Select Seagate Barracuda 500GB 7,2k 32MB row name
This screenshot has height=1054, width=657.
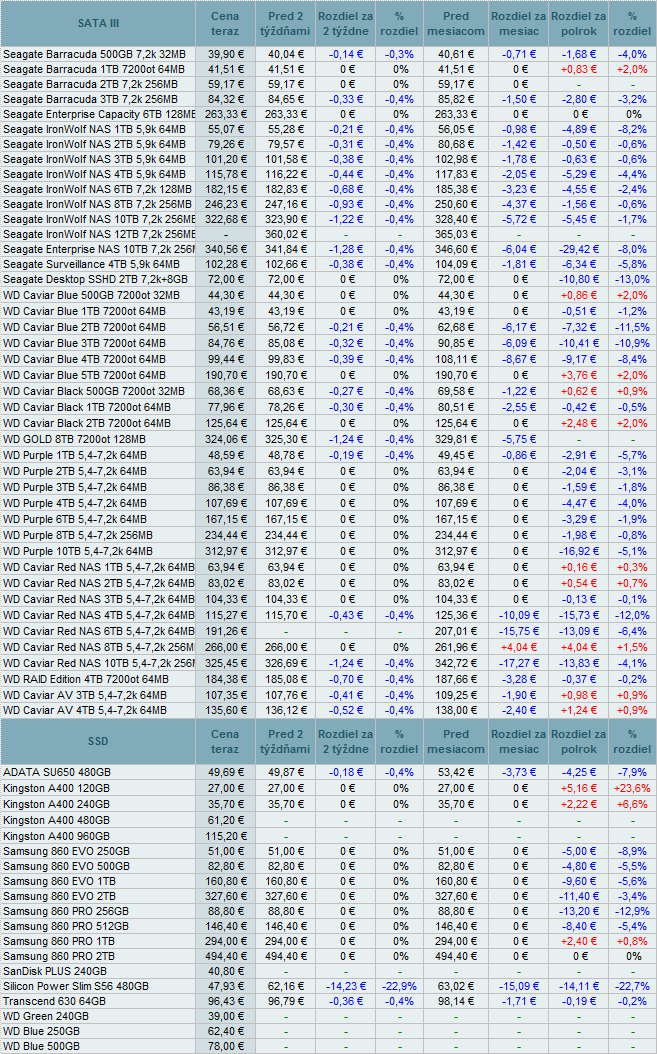tap(94, 54)
